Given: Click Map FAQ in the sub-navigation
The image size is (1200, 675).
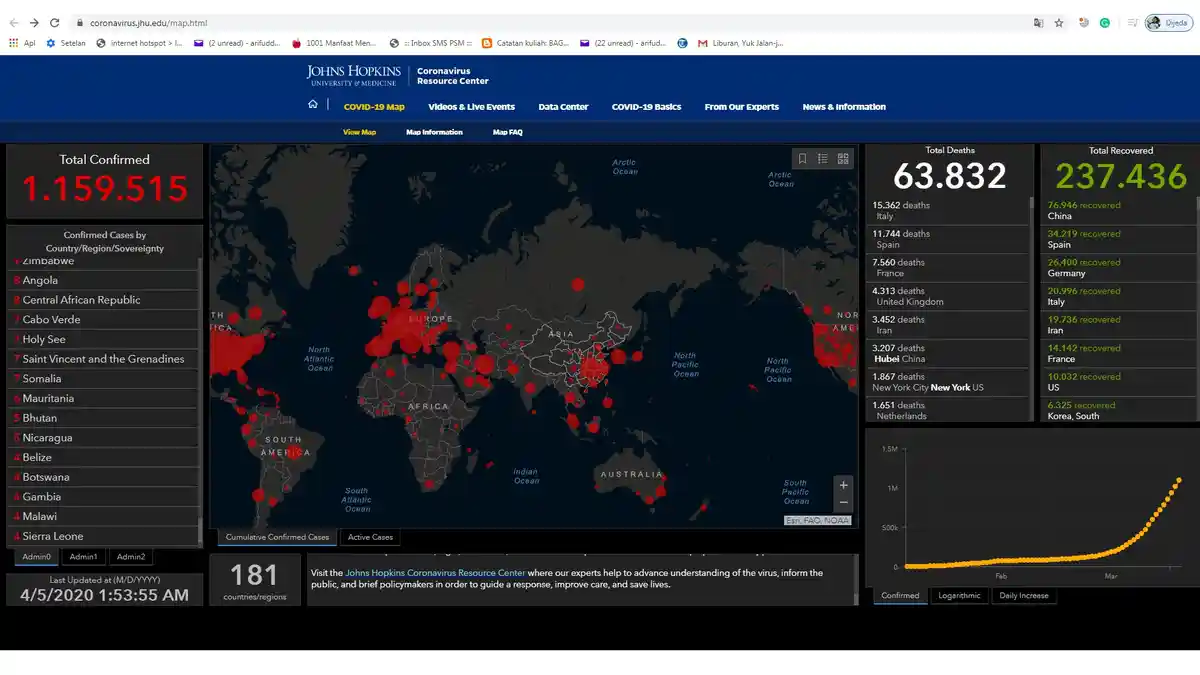Looking at the screenshot, I should (508, 131).
